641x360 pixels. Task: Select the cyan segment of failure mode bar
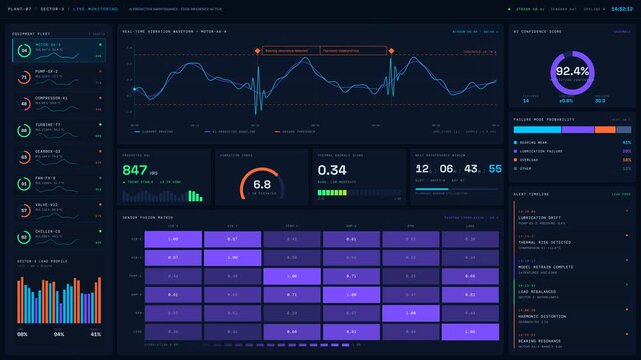(x=537, y=130)
